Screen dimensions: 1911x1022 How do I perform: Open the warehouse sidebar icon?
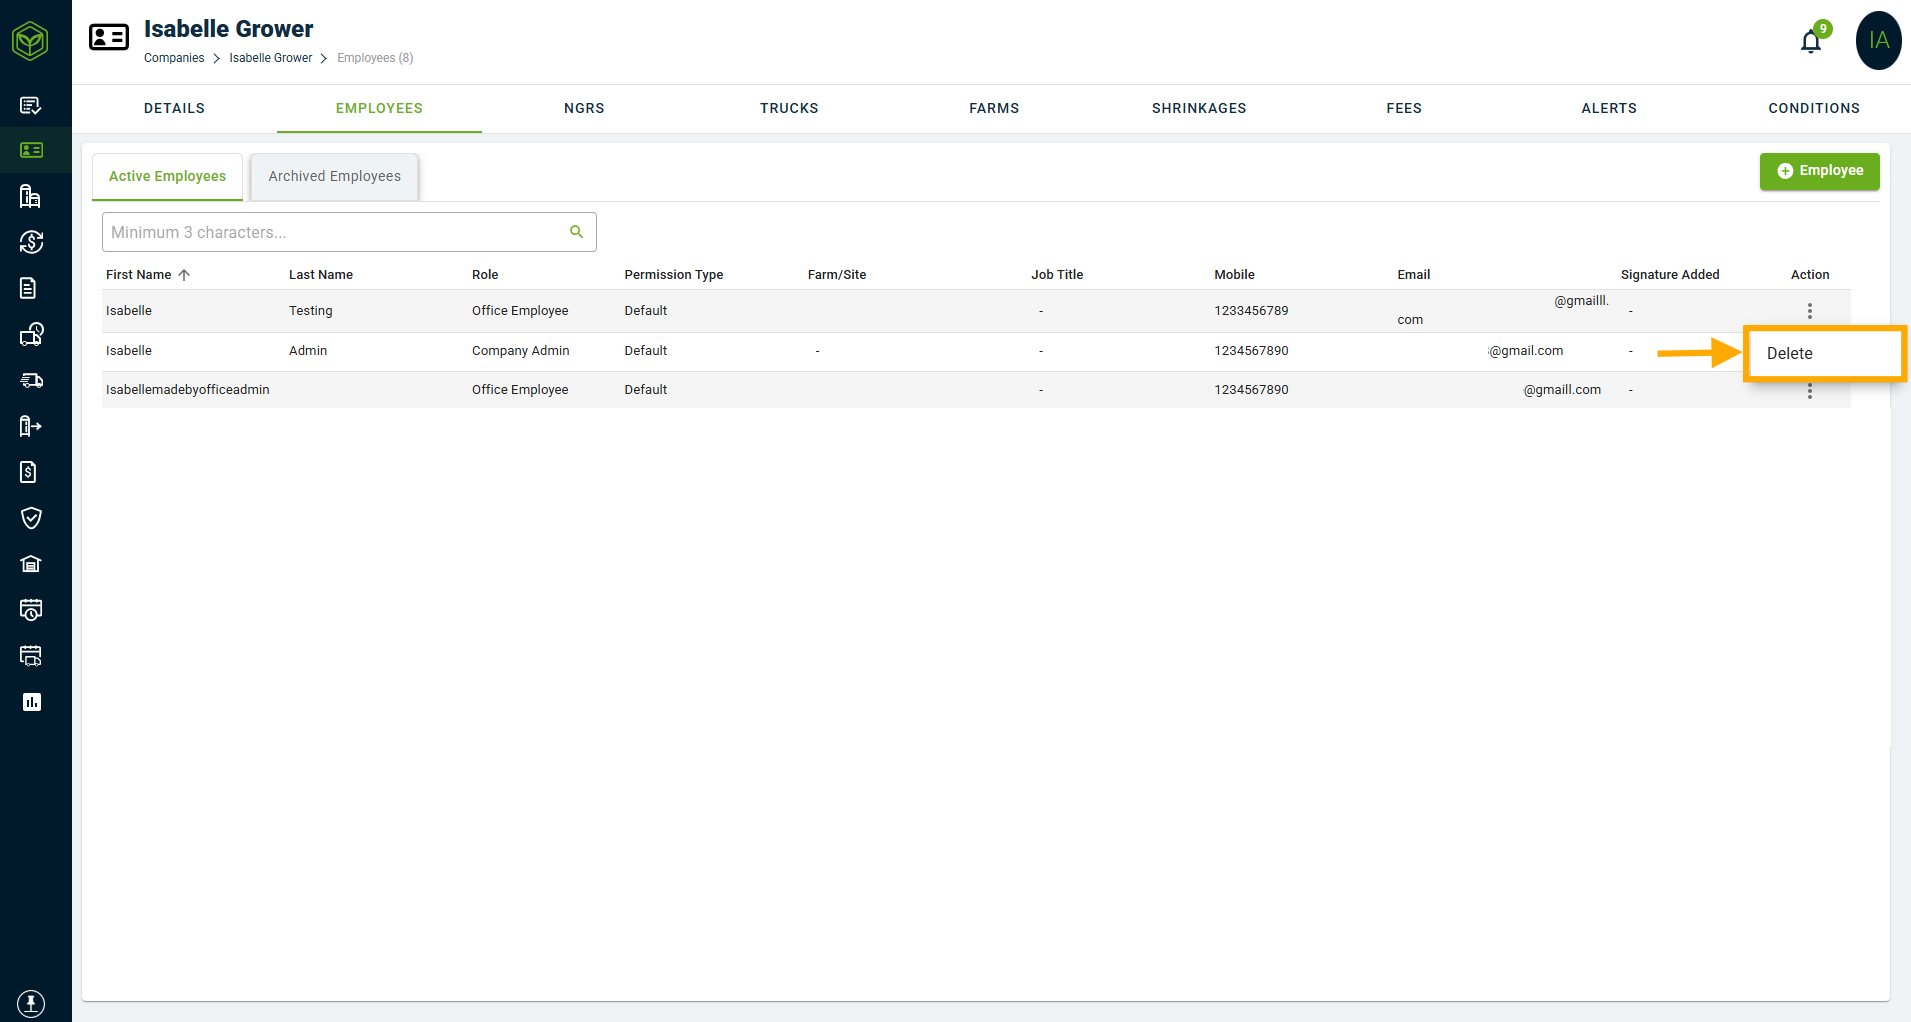coord(31,564)
